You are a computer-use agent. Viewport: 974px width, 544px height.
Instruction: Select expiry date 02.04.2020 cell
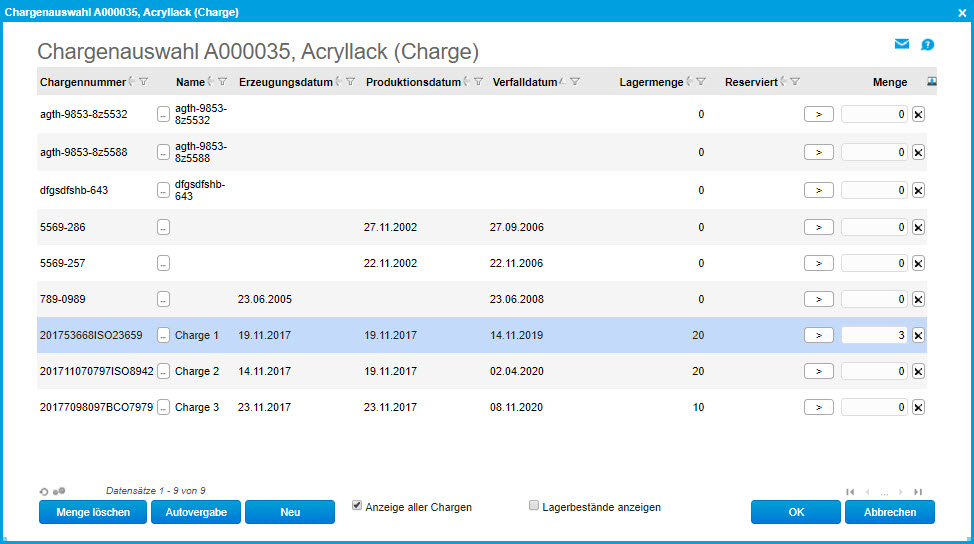[516, 371]
